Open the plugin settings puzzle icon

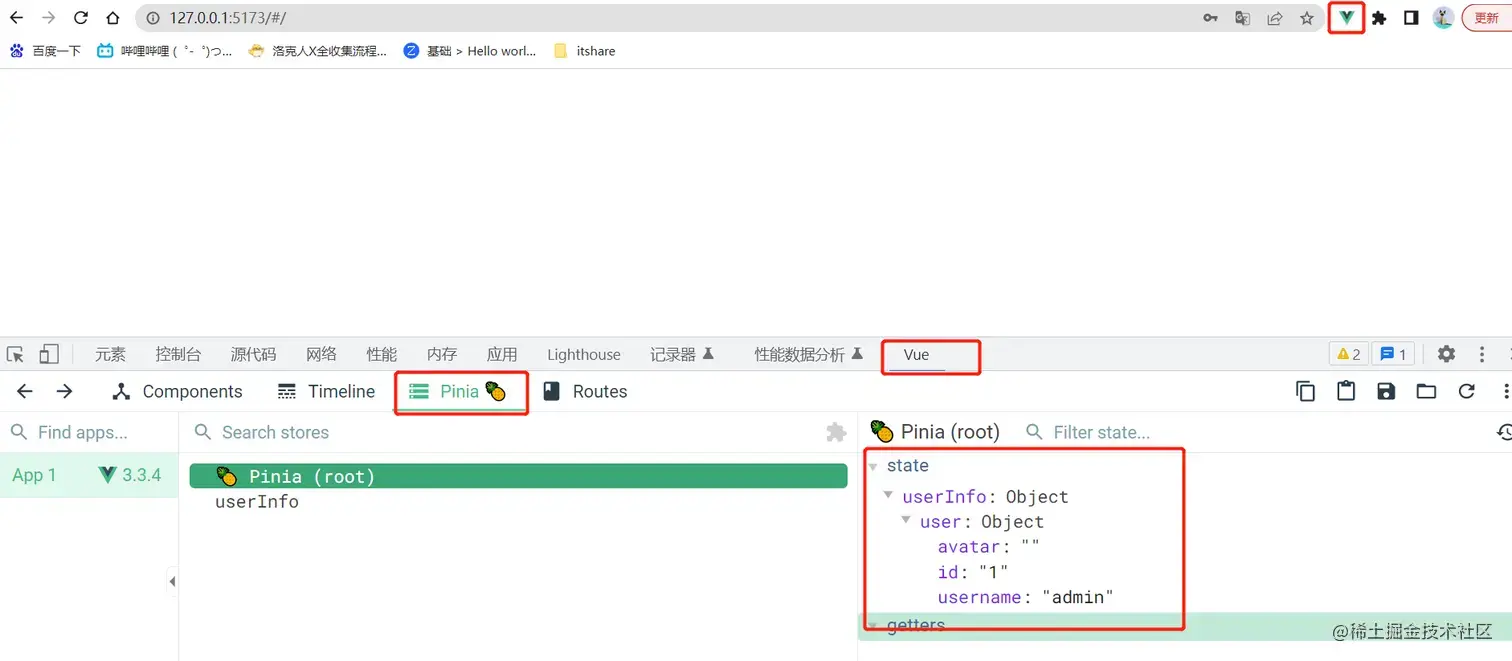coord(836,432)
